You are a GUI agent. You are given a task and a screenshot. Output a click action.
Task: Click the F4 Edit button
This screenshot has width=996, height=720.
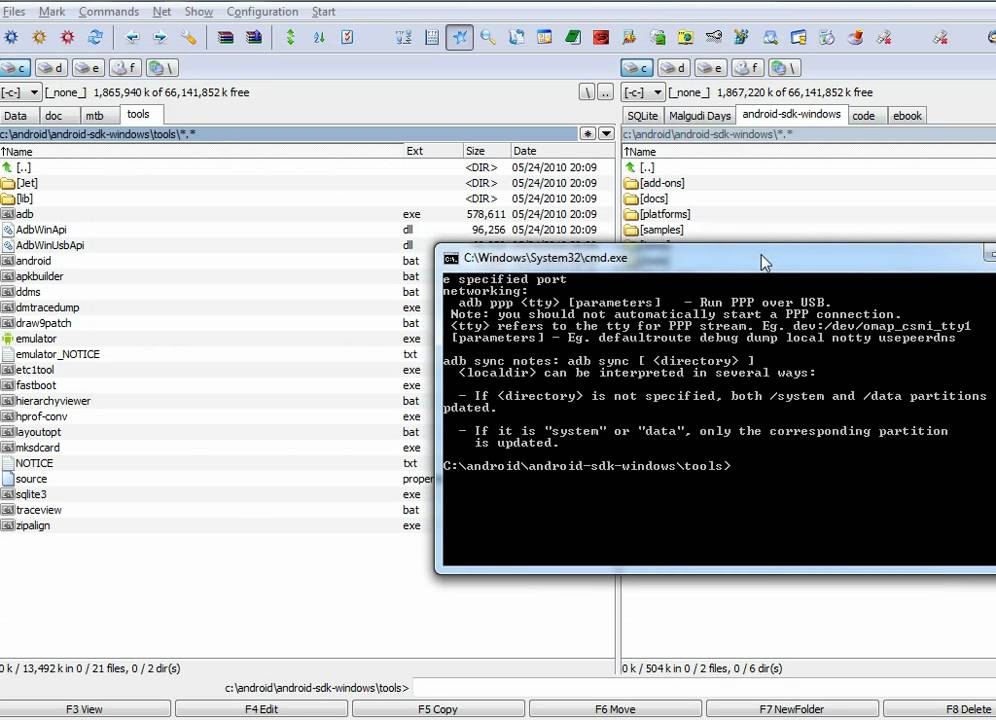tap(261, 709)
